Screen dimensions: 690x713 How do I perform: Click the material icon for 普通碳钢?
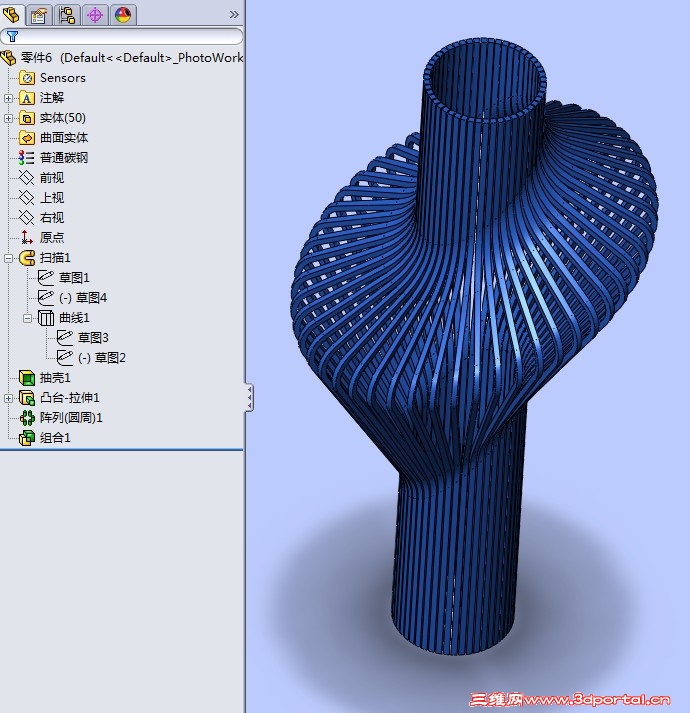(26, 158)
